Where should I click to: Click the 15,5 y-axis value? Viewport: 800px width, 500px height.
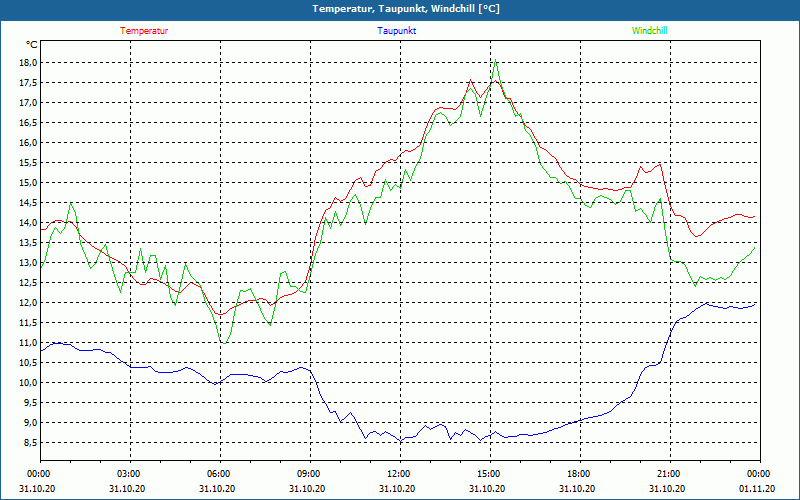[29, 163]
